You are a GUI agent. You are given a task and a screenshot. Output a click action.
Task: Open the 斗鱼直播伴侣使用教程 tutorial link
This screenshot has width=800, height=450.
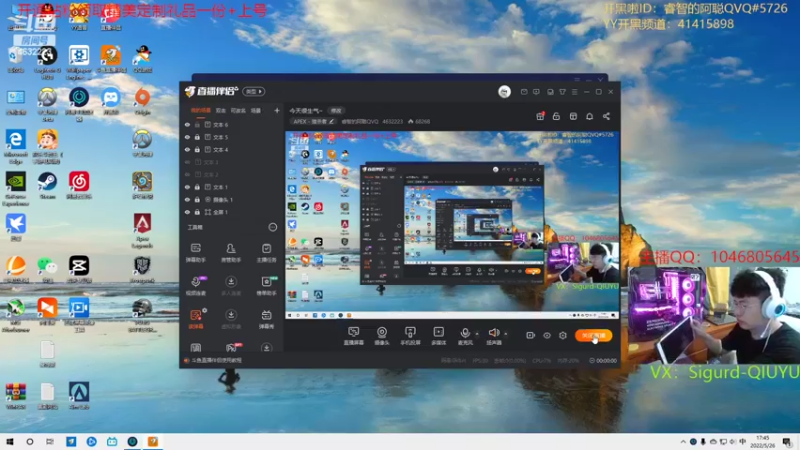pos(216,361)
